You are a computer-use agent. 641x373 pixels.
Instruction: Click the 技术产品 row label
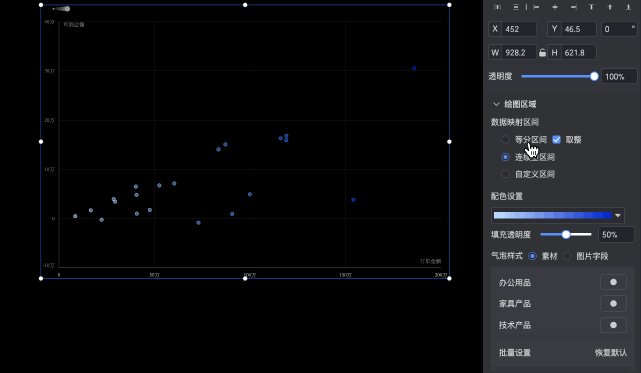[x=515, y=326]
